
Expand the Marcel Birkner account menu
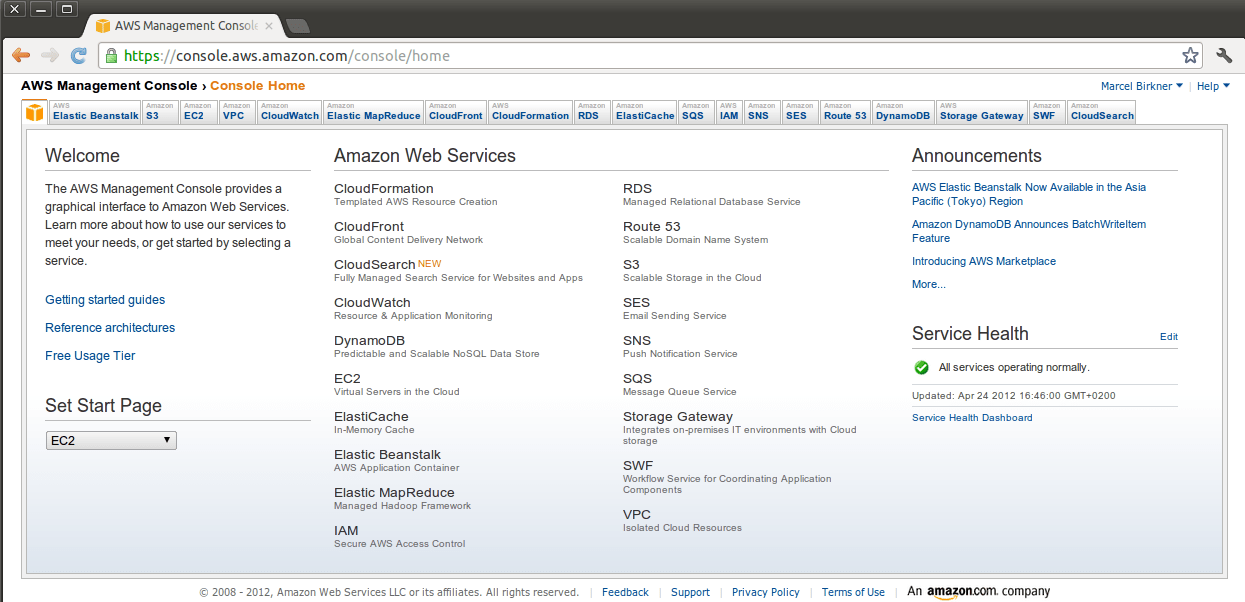(1141, 86)
